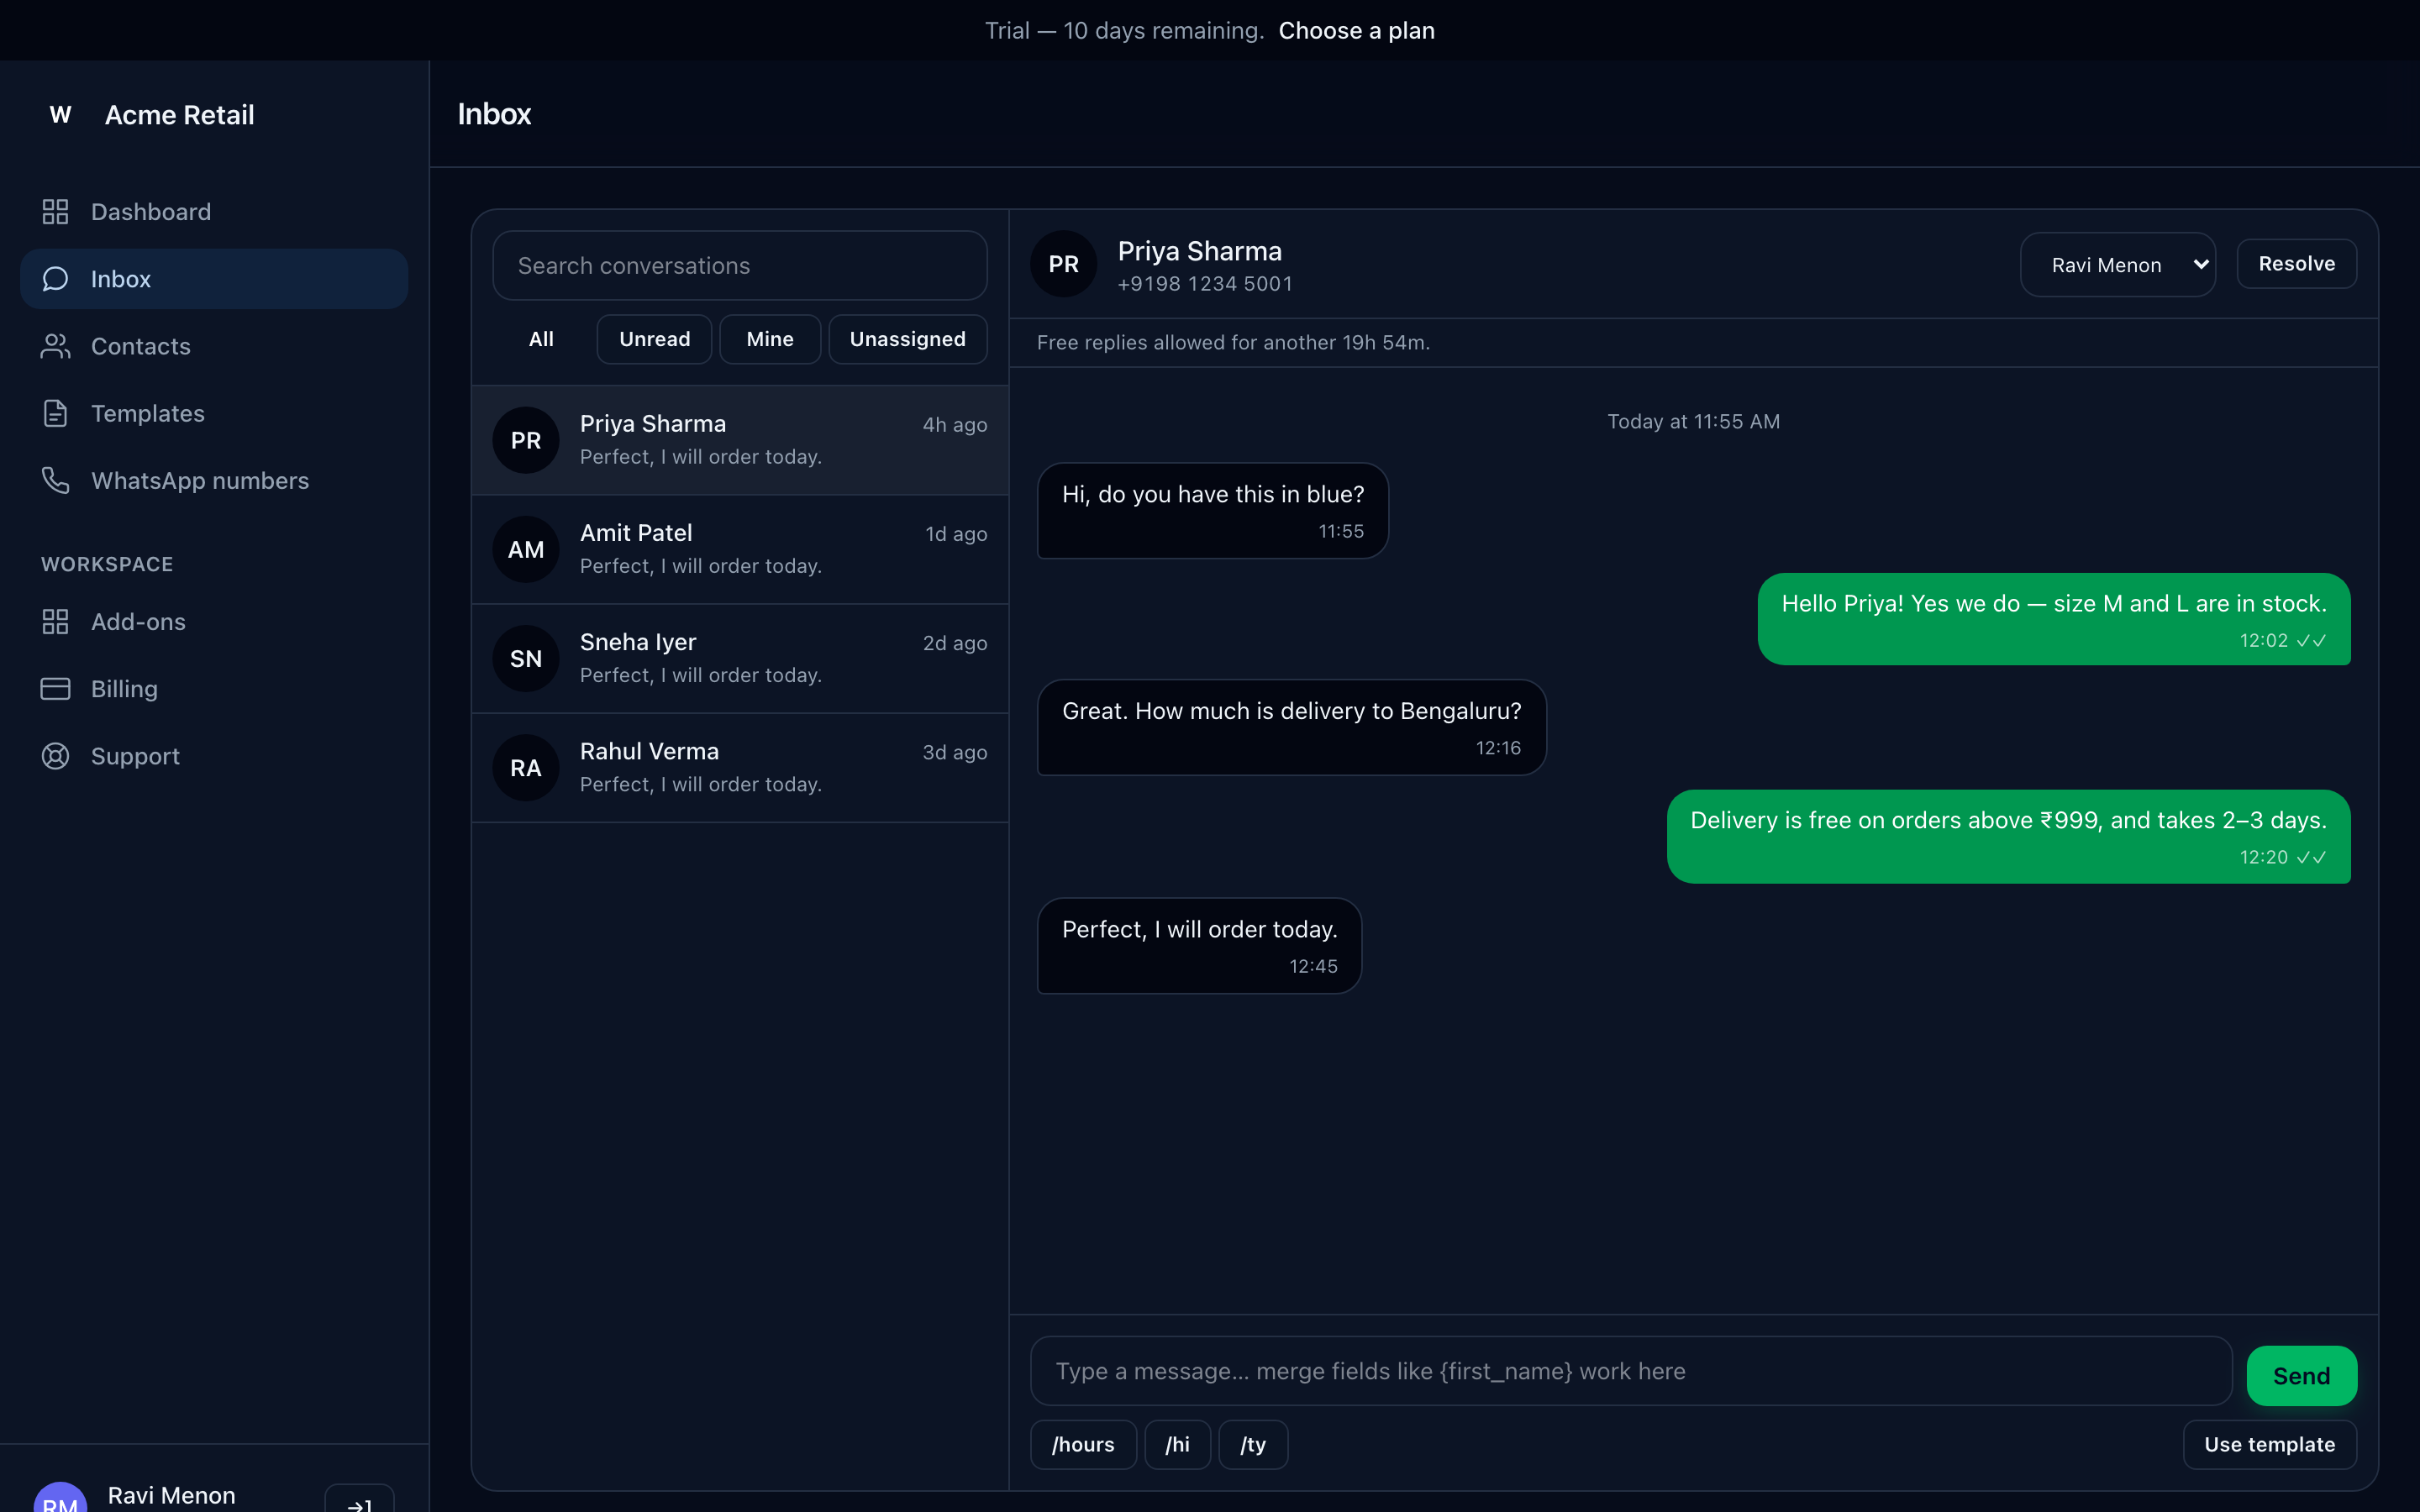Open the Billing page
This screenshot has height=1512, width=2420.
pos(214,688)
